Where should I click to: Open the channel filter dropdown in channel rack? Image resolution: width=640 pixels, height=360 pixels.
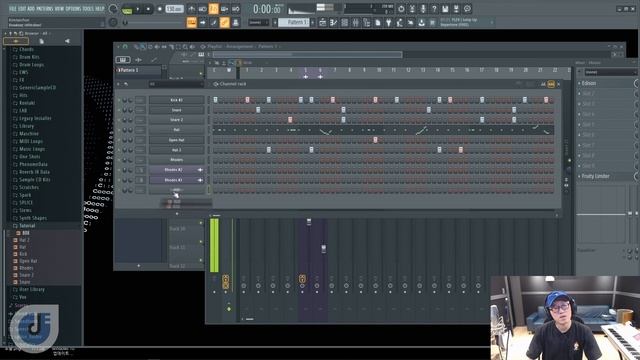click(x=176, y=84)
